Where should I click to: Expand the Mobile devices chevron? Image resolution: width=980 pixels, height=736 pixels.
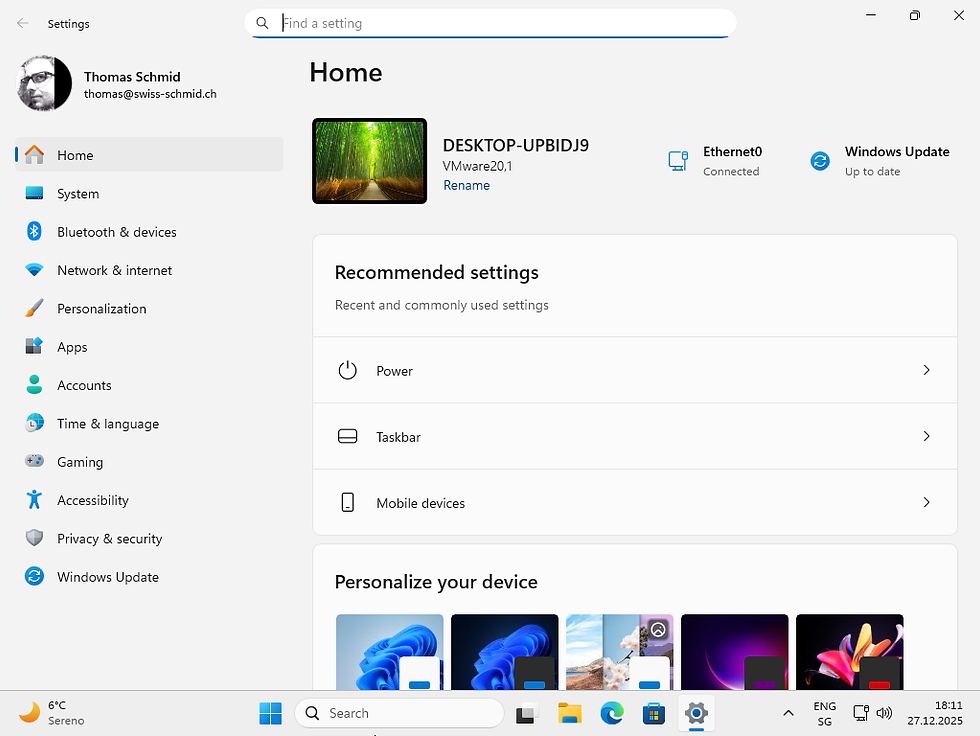(927, 502)
